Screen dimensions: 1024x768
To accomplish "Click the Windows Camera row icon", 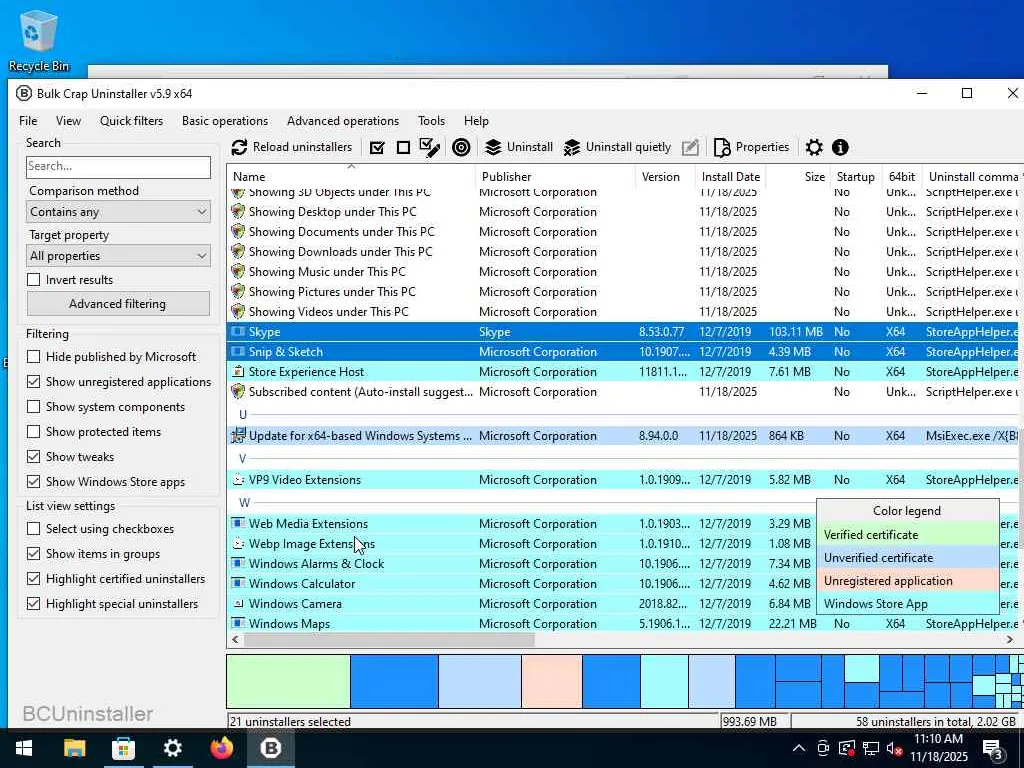I will coord(238,604).
